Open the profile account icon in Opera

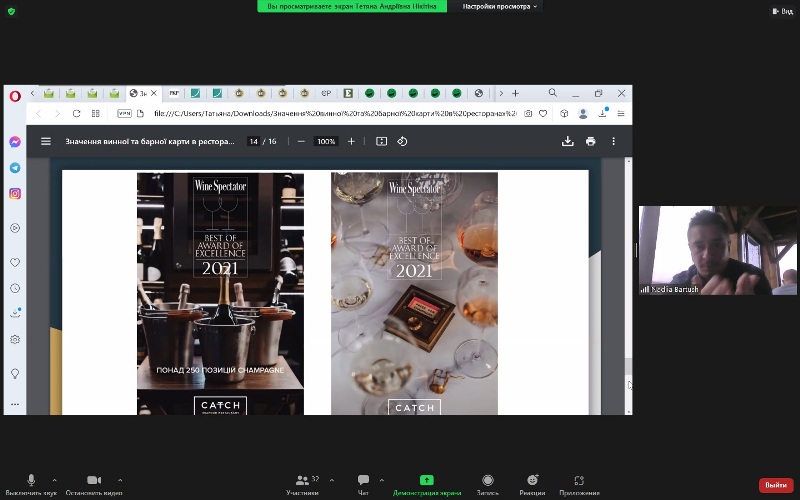point(583,113)
